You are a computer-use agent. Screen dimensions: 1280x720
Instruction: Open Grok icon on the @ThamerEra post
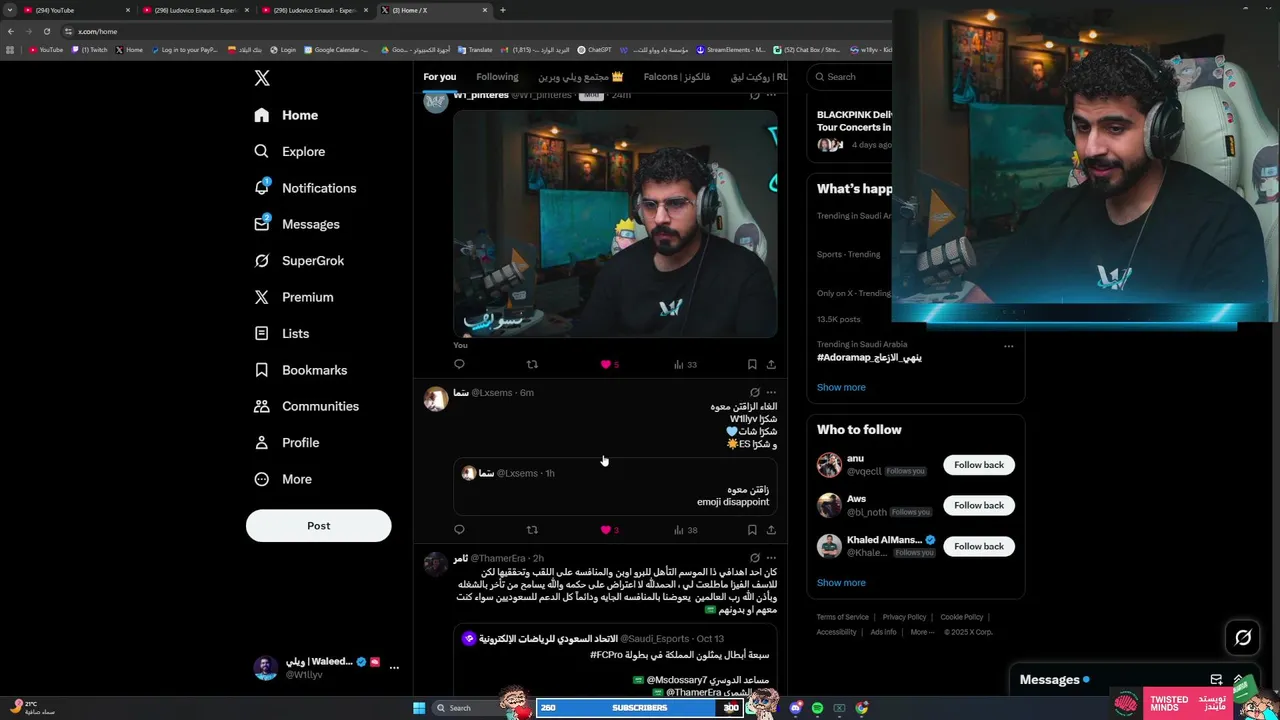coord(755,558)
